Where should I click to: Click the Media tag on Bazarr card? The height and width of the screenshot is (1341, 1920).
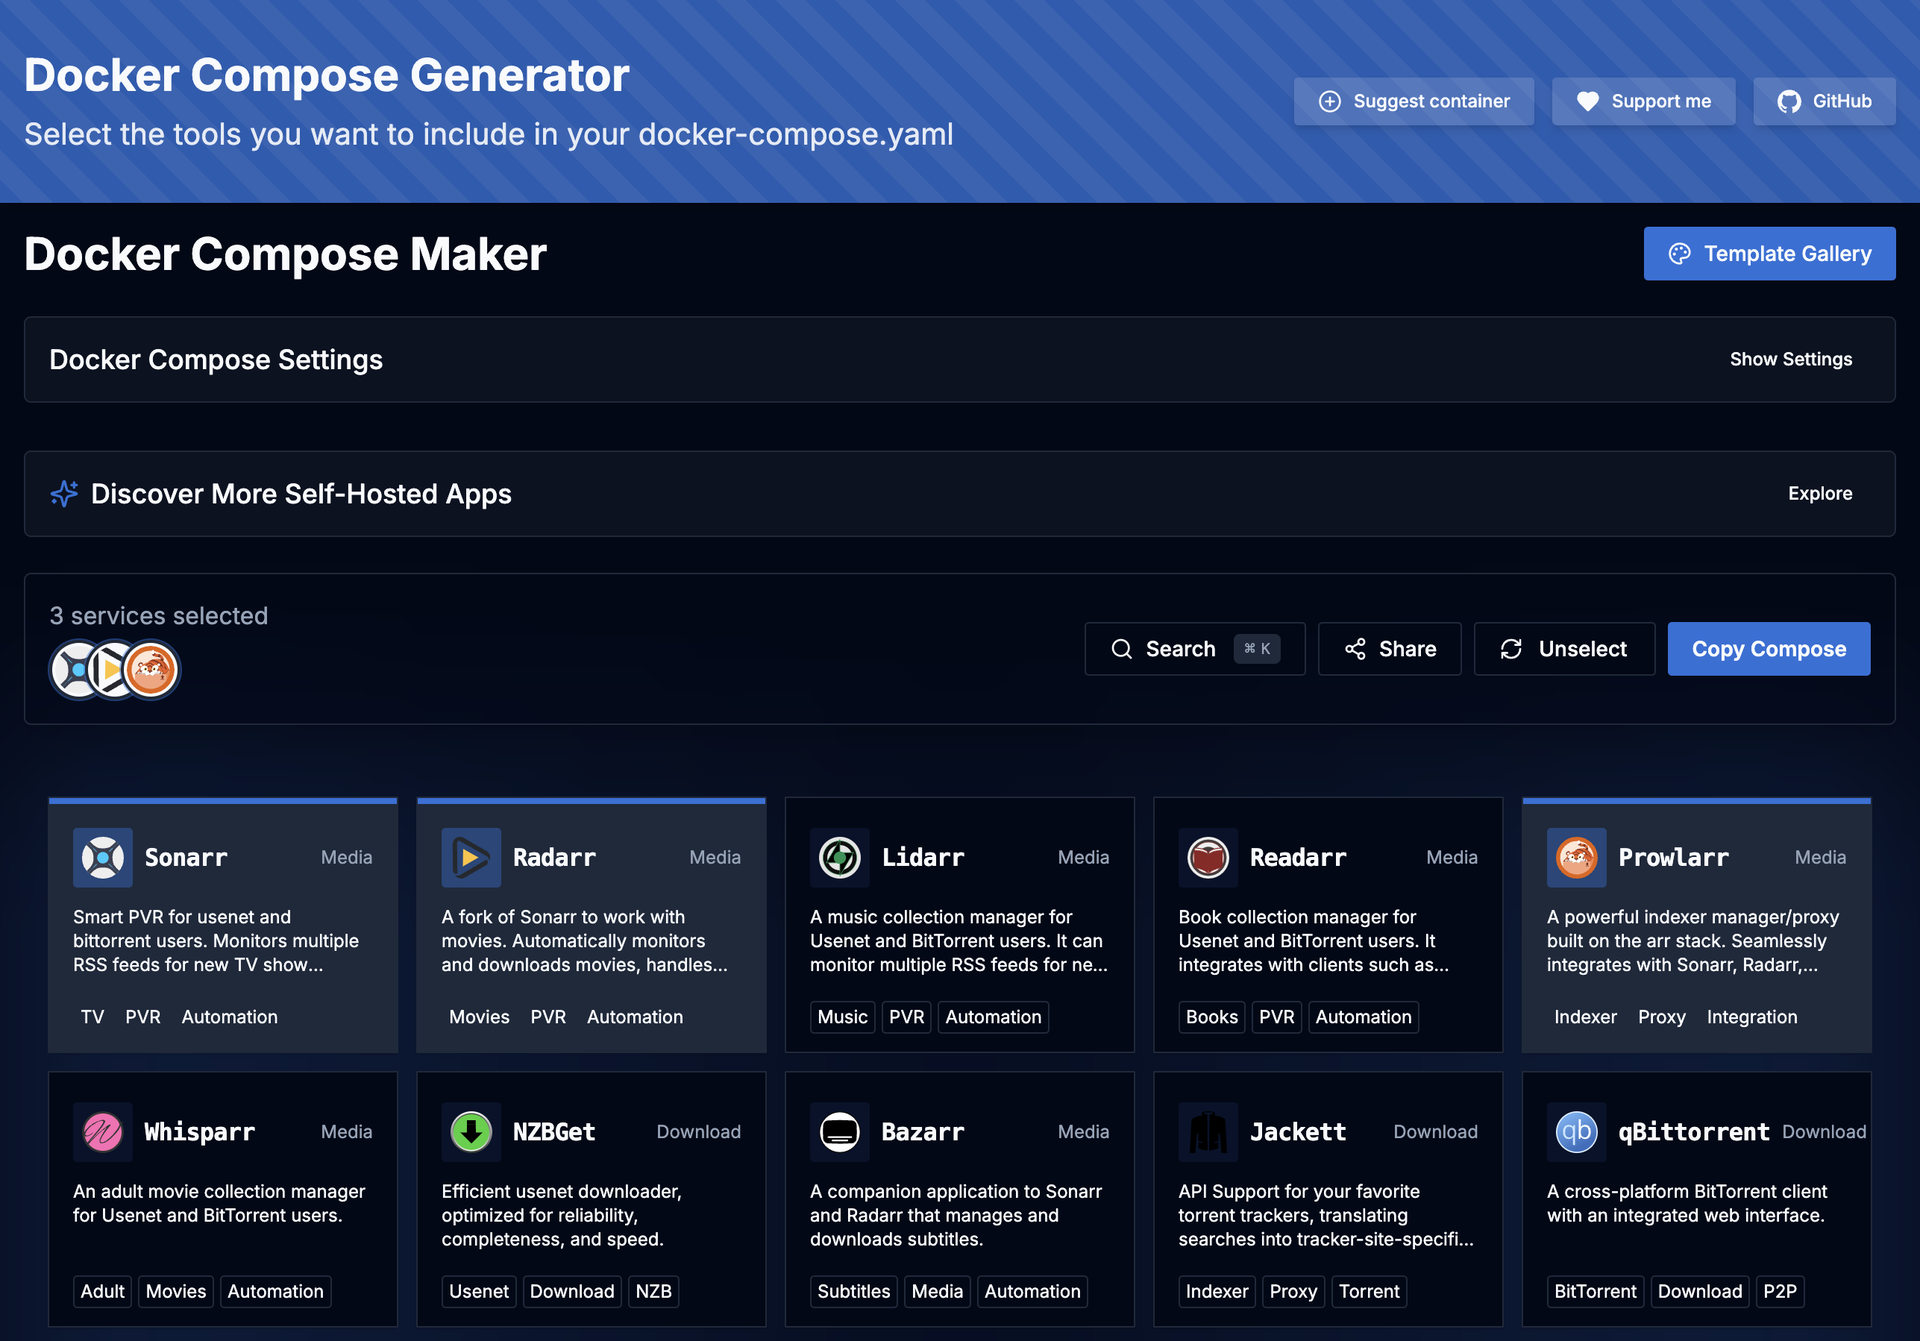937,1291
